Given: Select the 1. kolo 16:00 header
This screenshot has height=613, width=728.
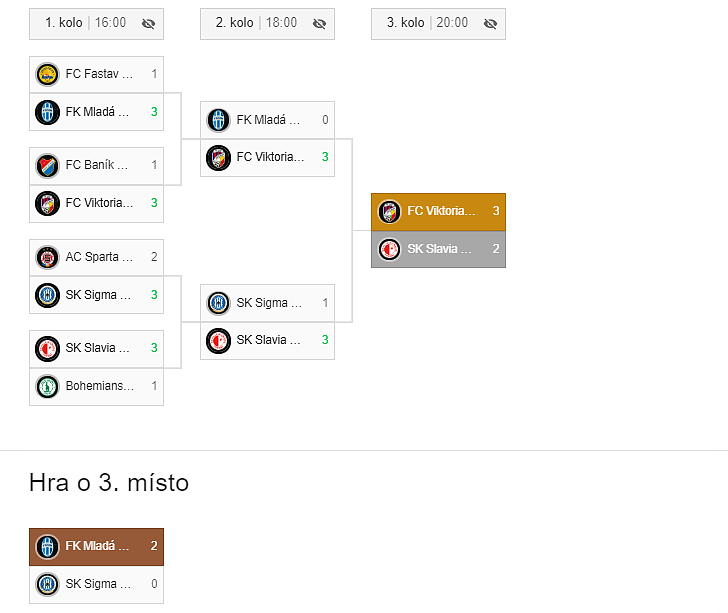Looking at the screenshot, I should (x=85, y=23).
